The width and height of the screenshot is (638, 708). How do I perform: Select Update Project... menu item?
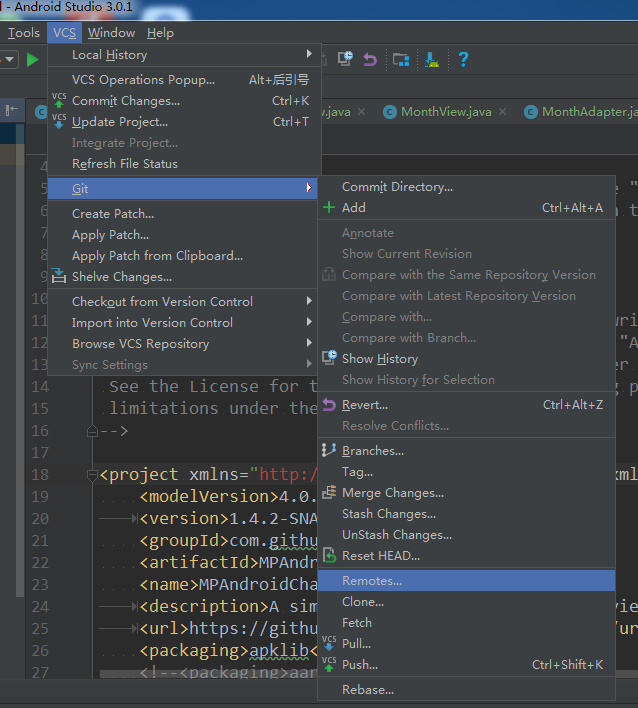[185, 122]
